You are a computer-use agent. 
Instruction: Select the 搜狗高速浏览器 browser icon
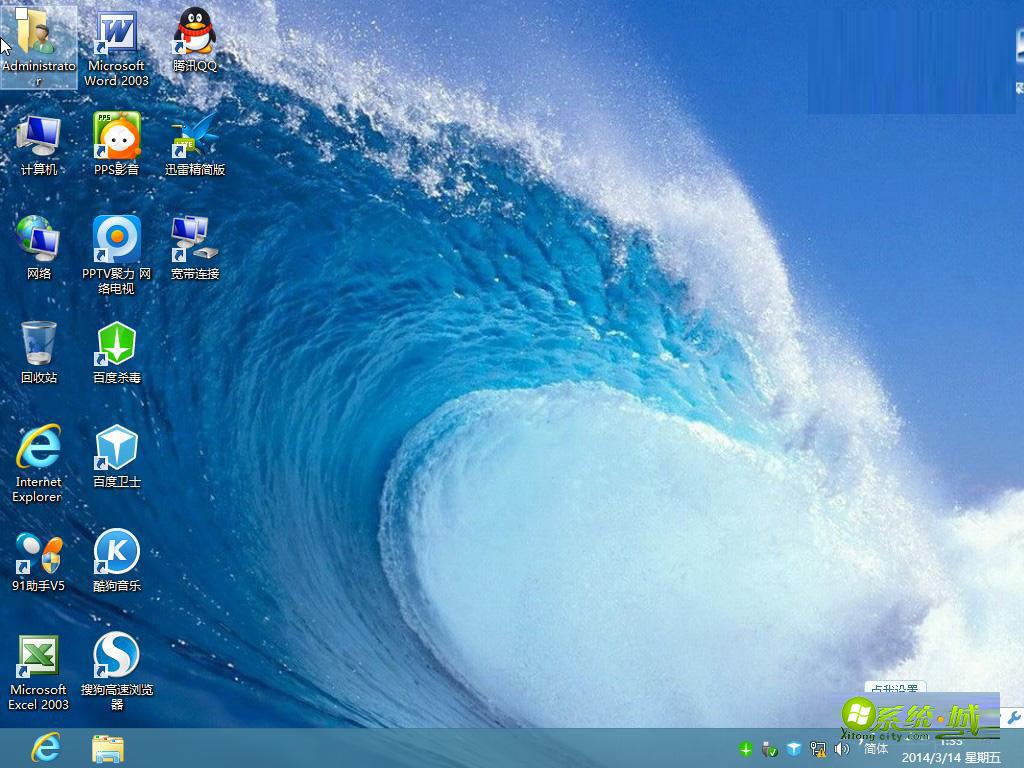tap(117, 657)
